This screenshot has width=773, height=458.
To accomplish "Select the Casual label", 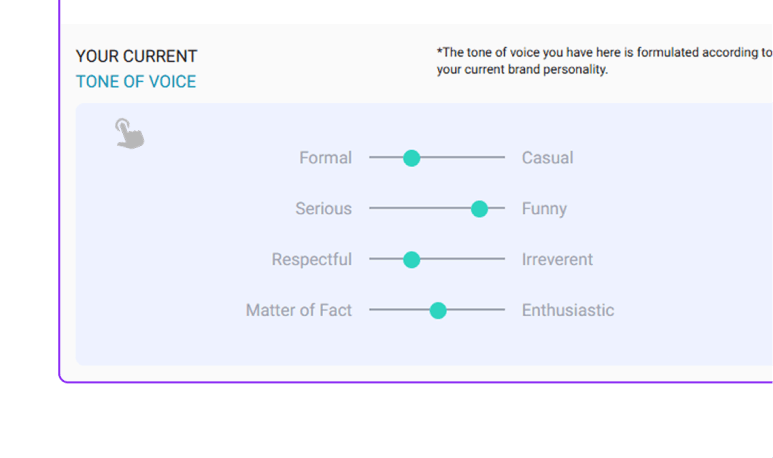I will point(547,158).
